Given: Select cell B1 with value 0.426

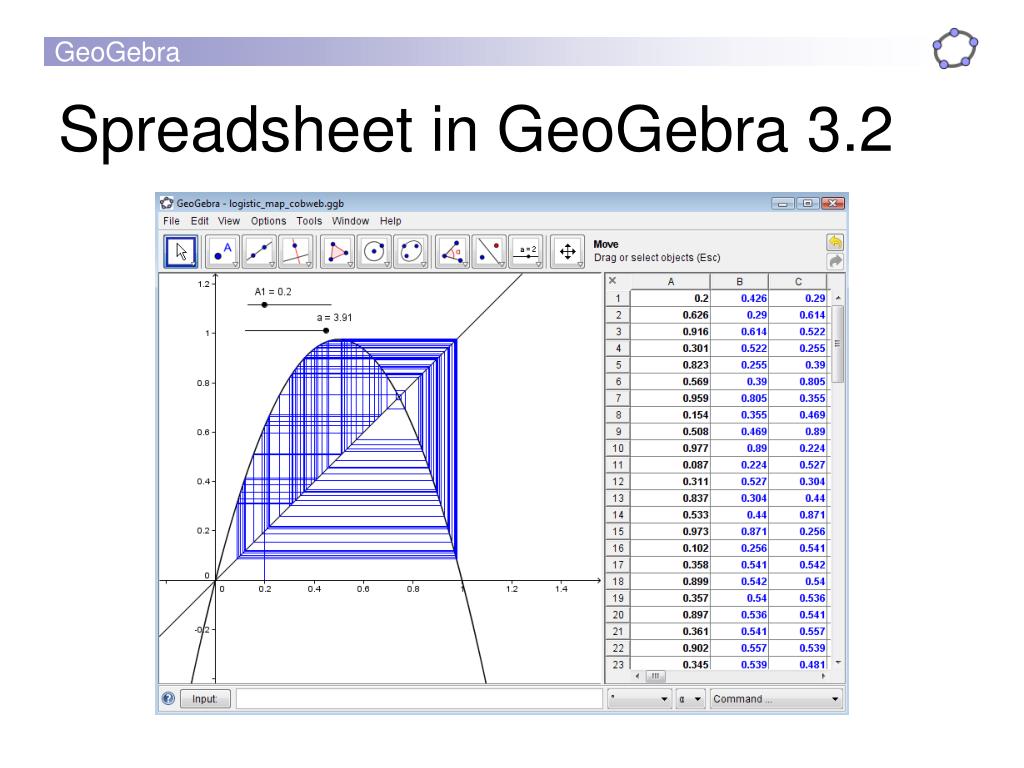Looking at the screenshot, I should pos(739,298).
